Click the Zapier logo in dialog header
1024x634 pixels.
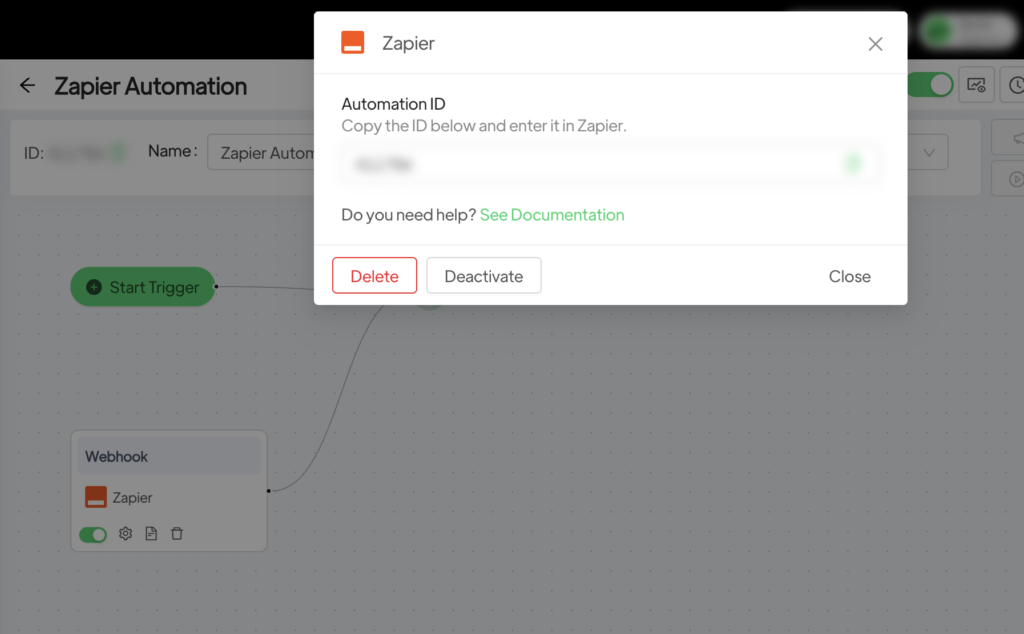pos(352,43)
